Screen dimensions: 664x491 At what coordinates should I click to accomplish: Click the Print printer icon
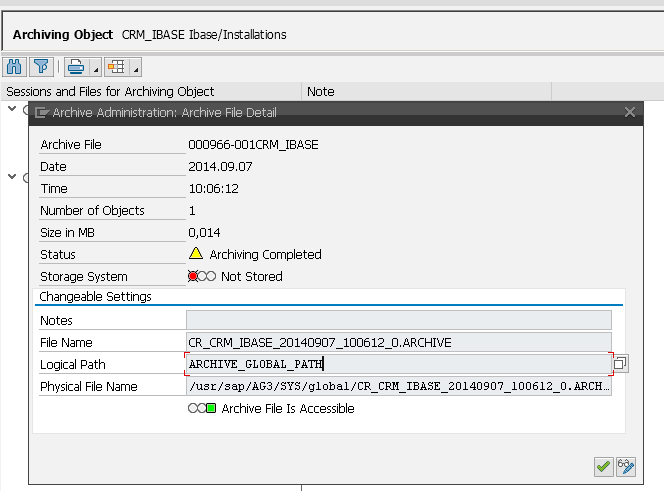77,67
